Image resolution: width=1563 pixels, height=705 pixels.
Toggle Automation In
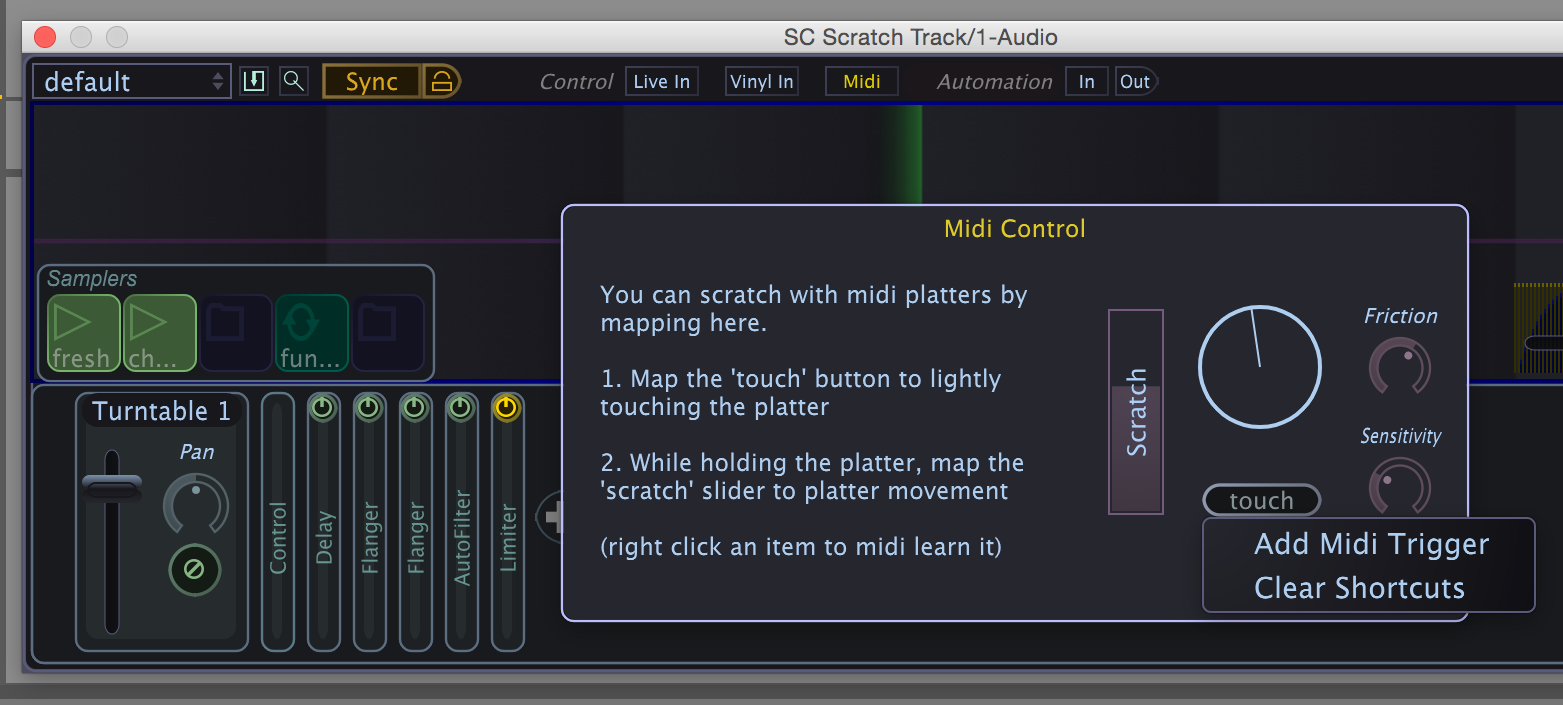tap(1087, 82)
